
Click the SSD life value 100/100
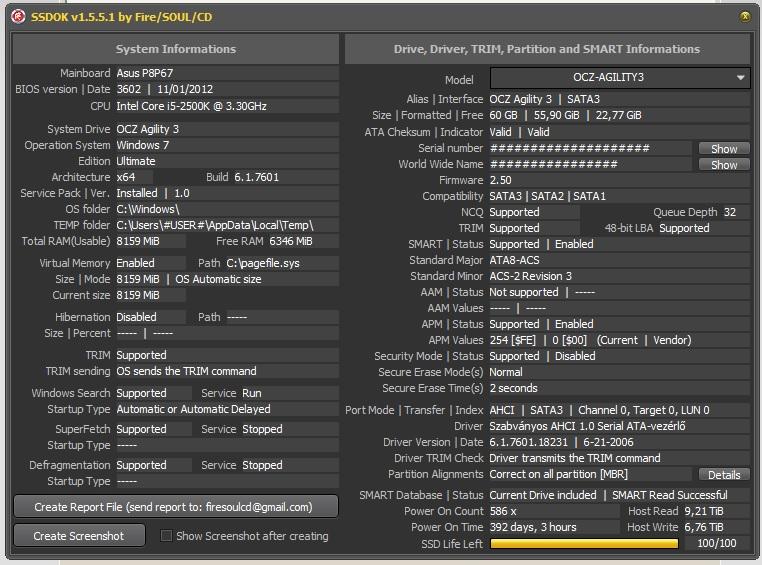[x=717, y=544]
